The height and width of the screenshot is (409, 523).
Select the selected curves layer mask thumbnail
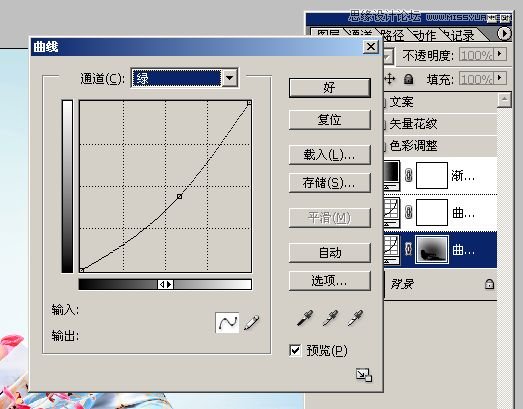432,249
